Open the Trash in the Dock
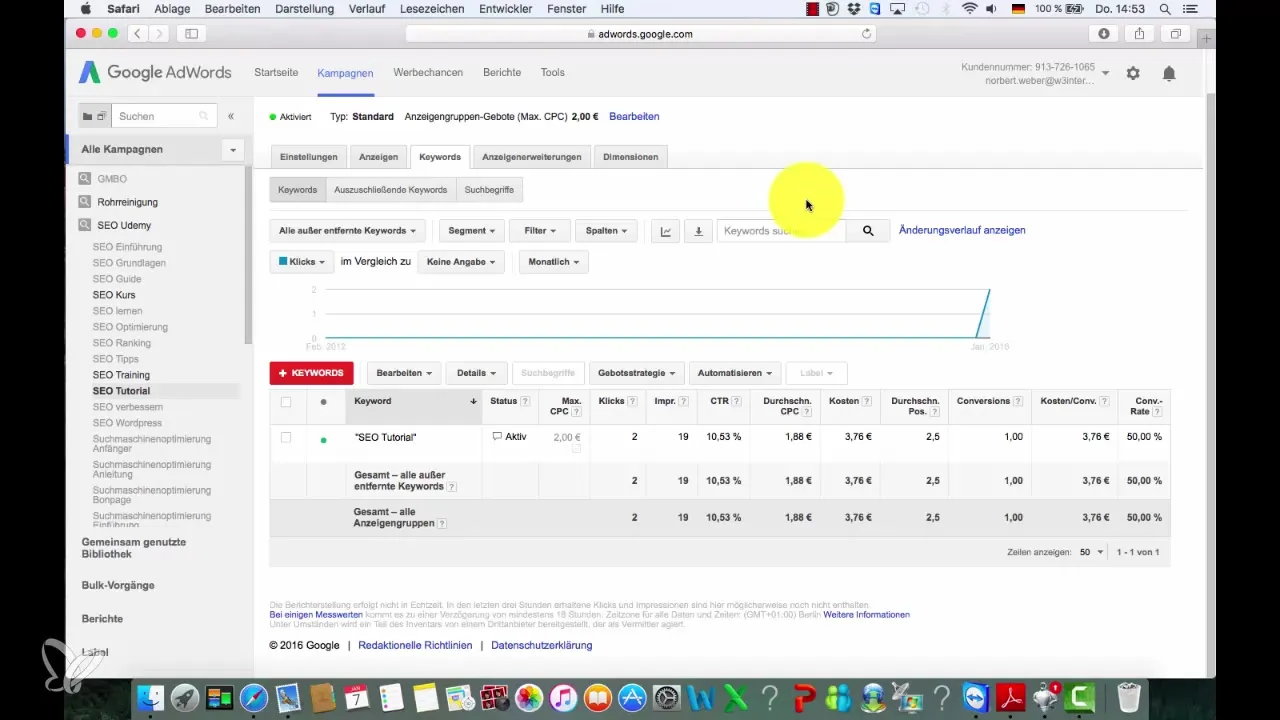 coord(1128,697)
